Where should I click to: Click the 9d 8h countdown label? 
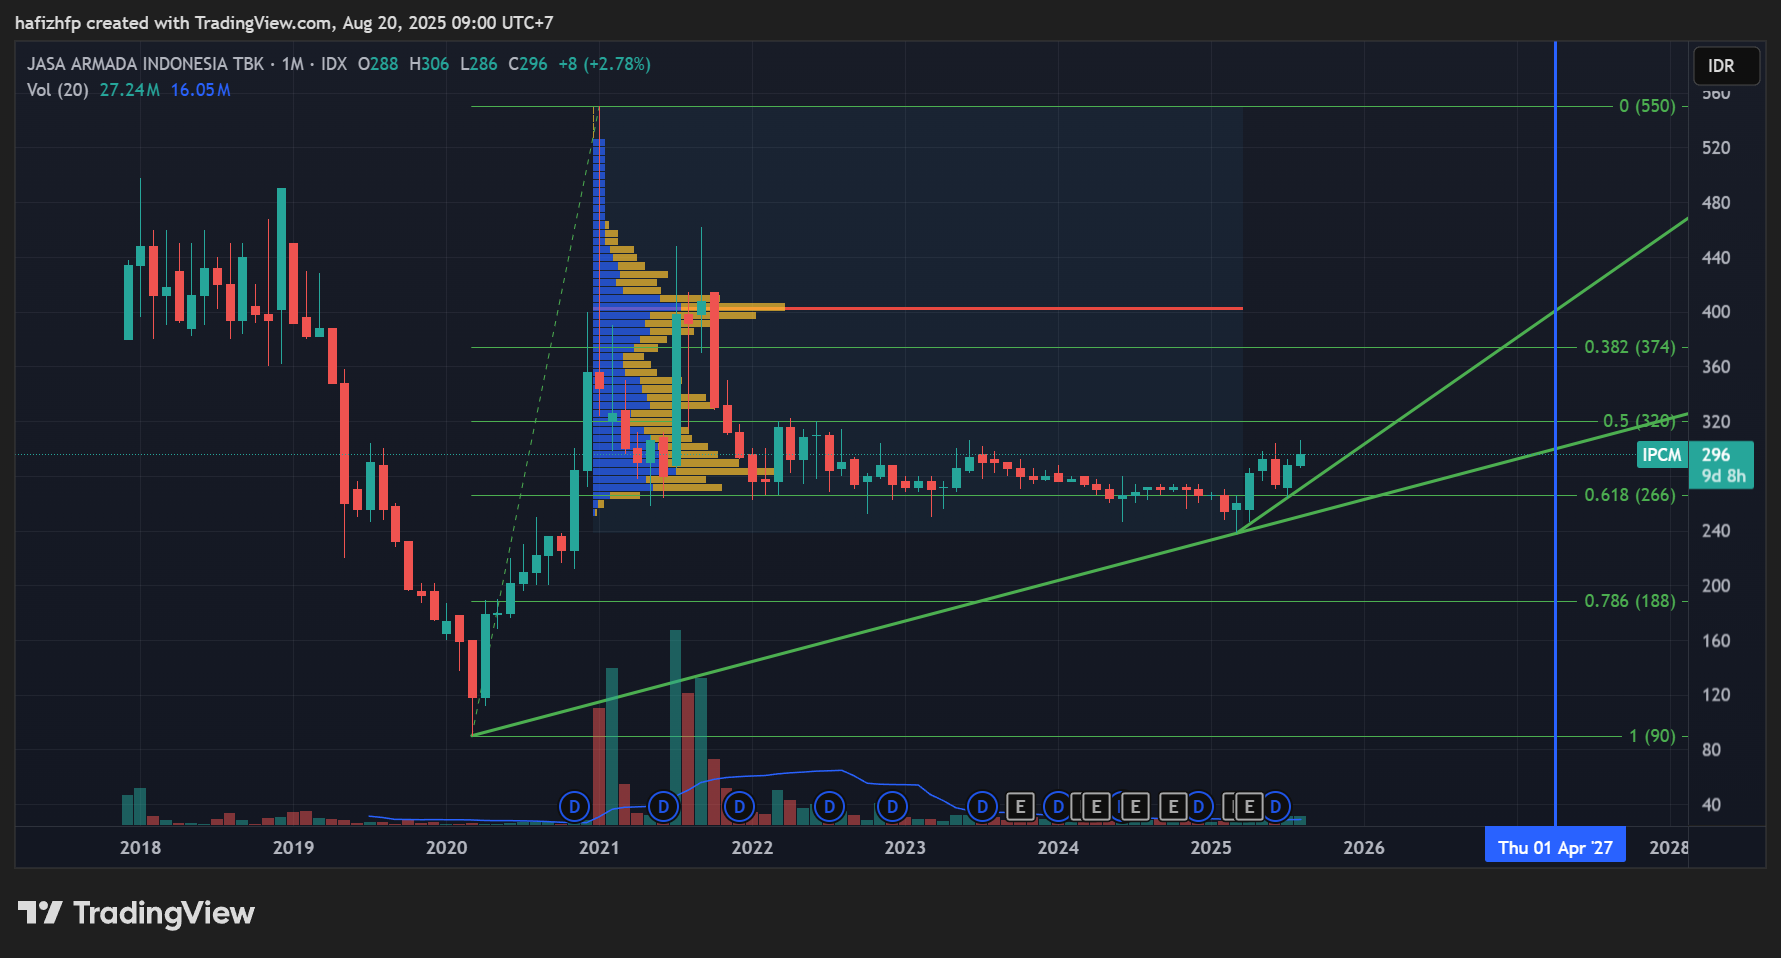pyautogui.click(x=1724, y=476)
